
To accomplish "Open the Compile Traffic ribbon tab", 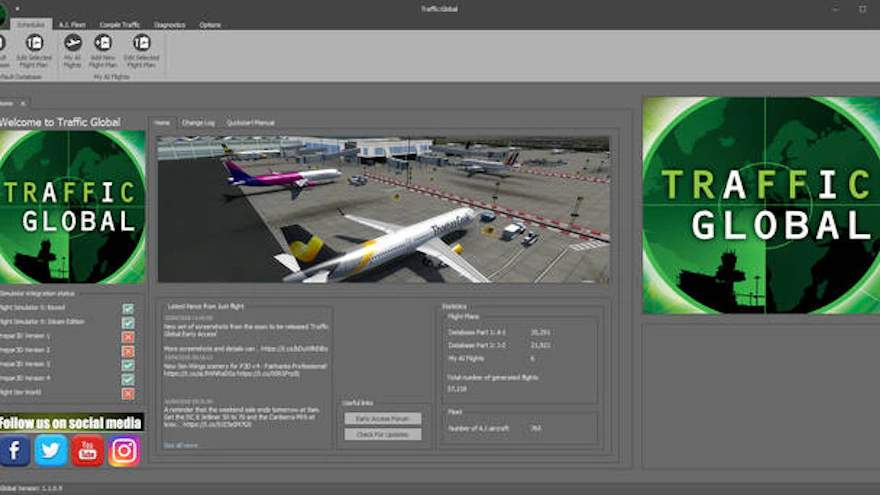I will 120,25.
